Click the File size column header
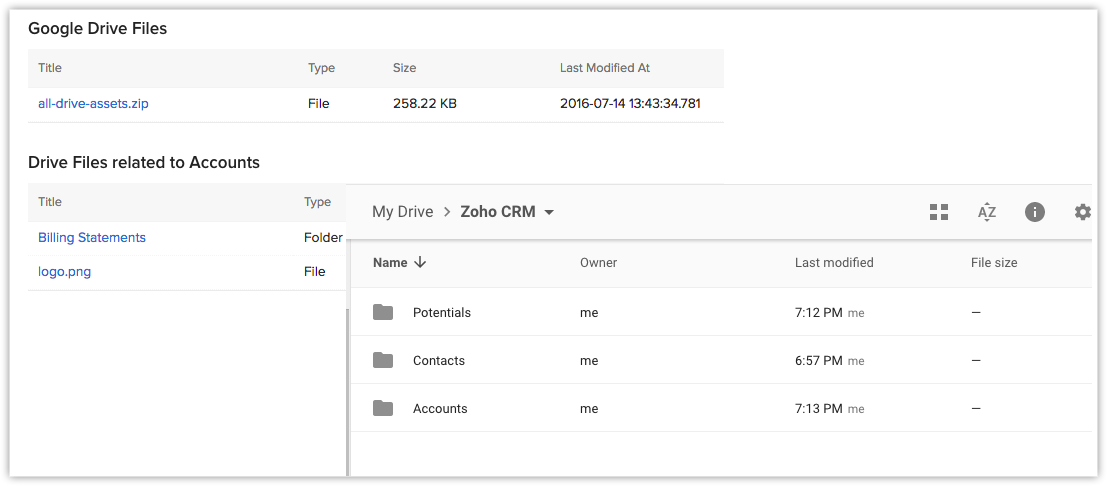1107x486 pixels. (994, 263)
